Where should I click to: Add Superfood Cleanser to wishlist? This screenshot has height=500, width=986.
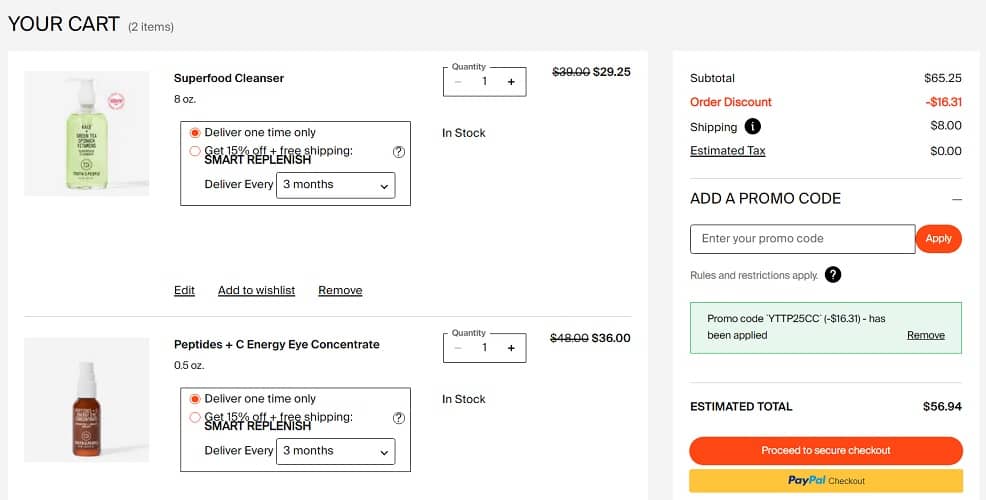click(x=256, y=290)
